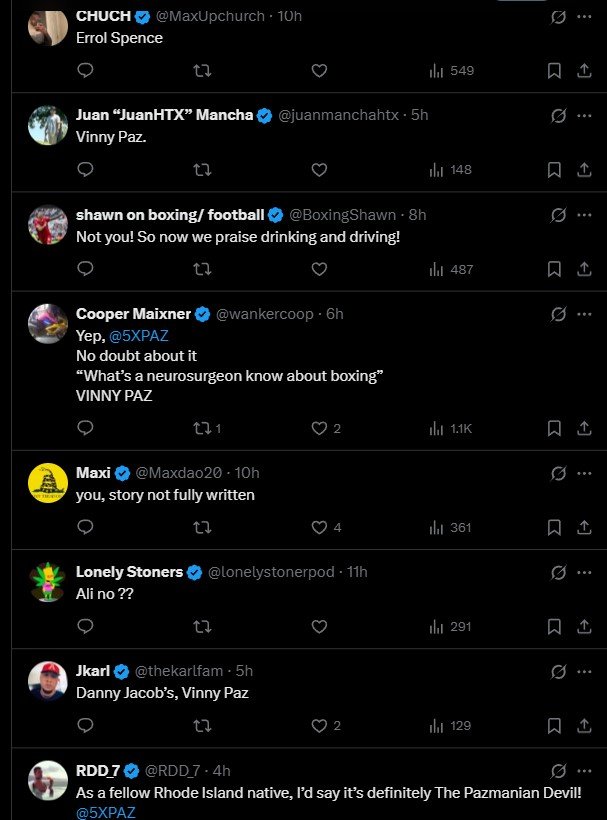Click Grok icon on Juan Mancha's tweet
607x820 pixels.
tap(559, 116)
